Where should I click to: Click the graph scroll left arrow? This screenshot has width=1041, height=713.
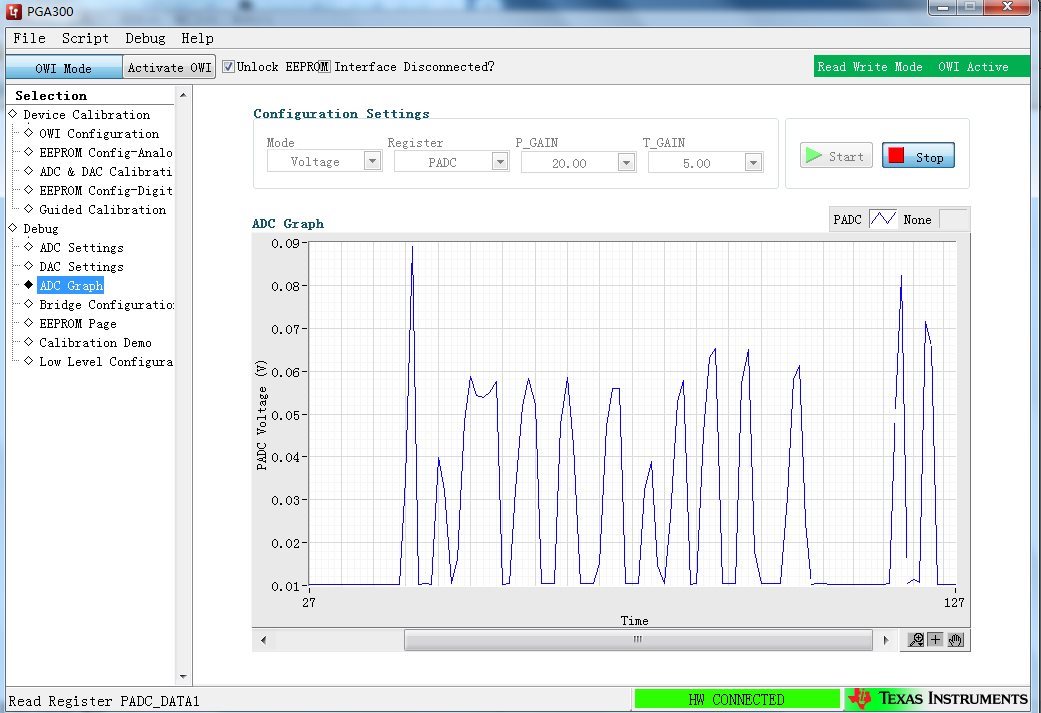264,641
